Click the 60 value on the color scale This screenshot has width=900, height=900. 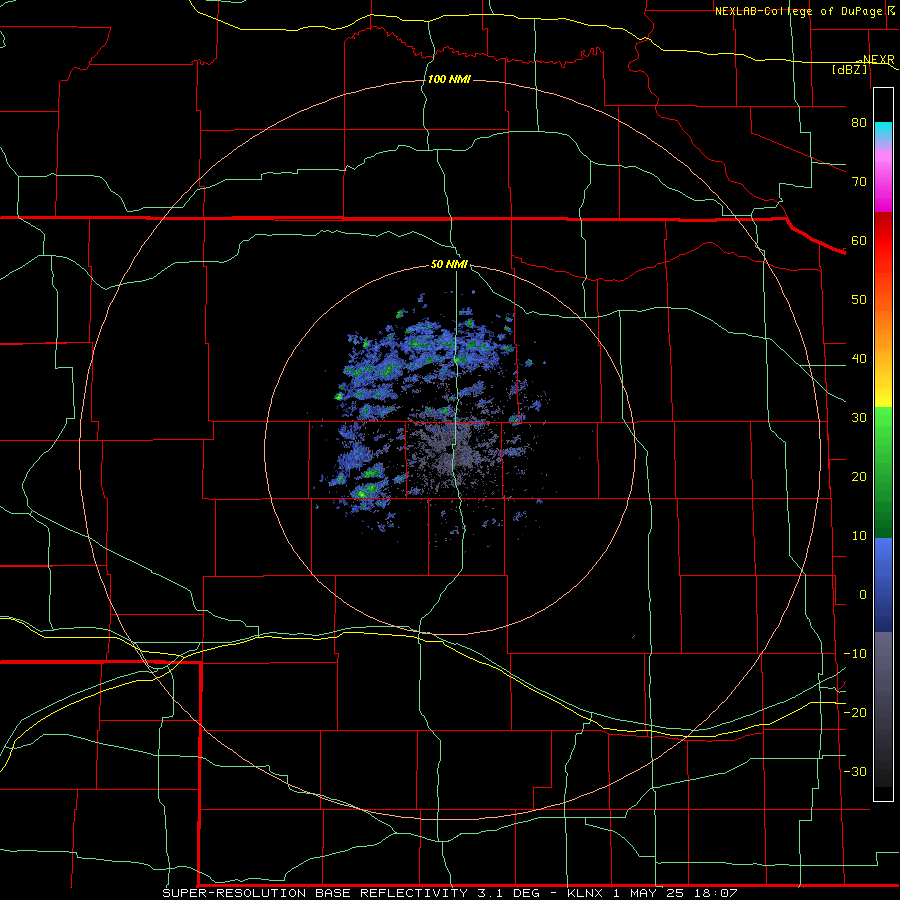pos(859,240)
